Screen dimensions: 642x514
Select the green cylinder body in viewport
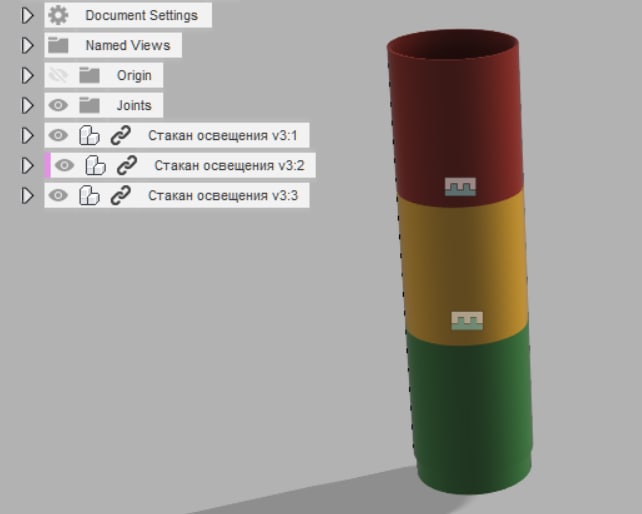coord(471,410)
